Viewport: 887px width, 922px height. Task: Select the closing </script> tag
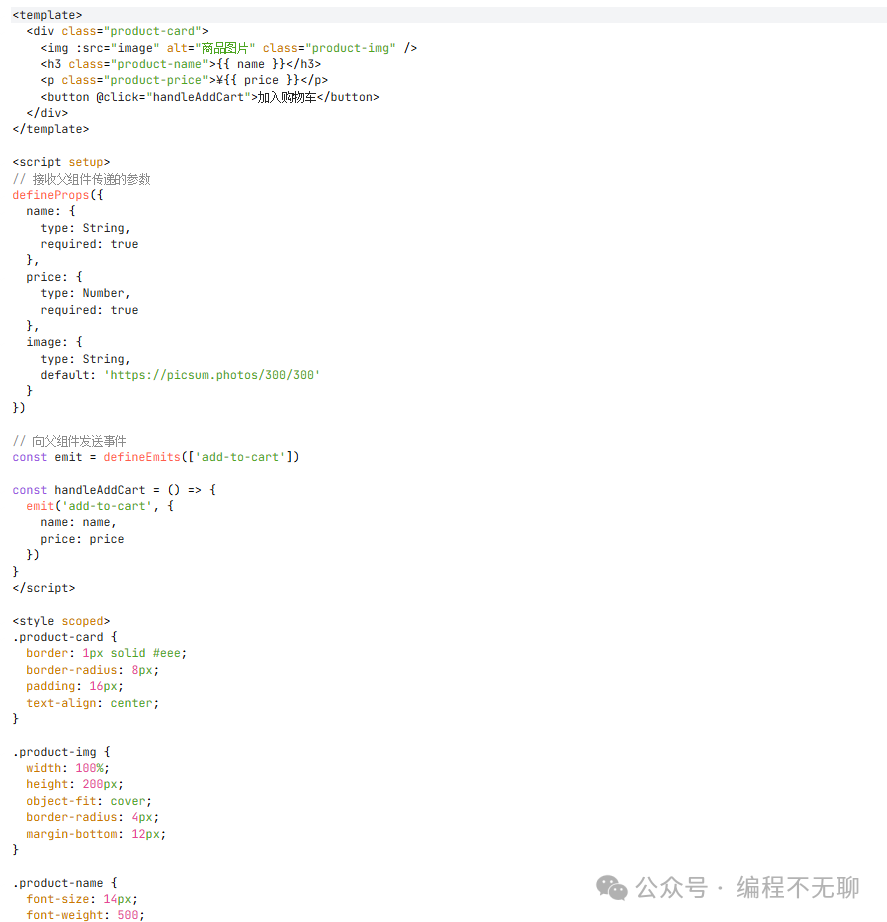point(44,588)
